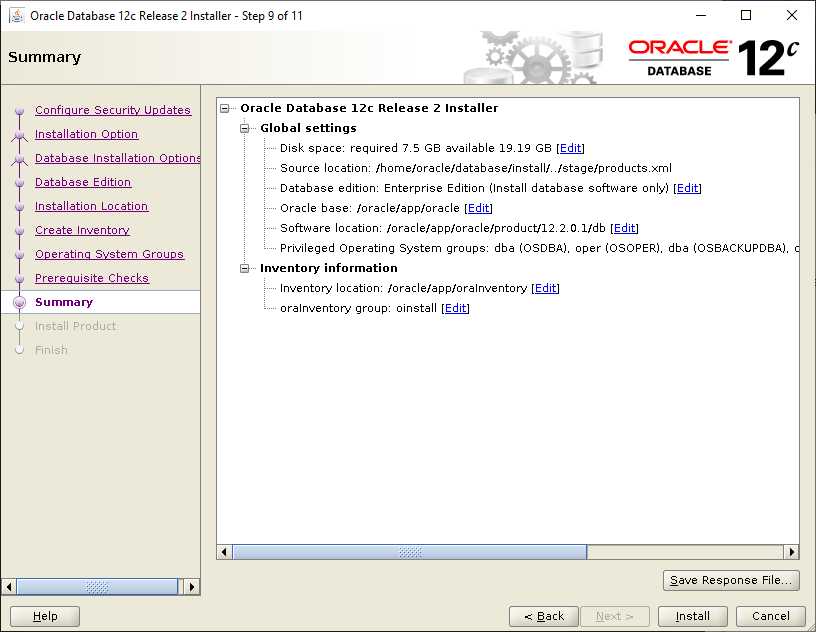Viewport: 816px width, 632px height.
Task: Edit the Software location path
Action: [624, 228]
